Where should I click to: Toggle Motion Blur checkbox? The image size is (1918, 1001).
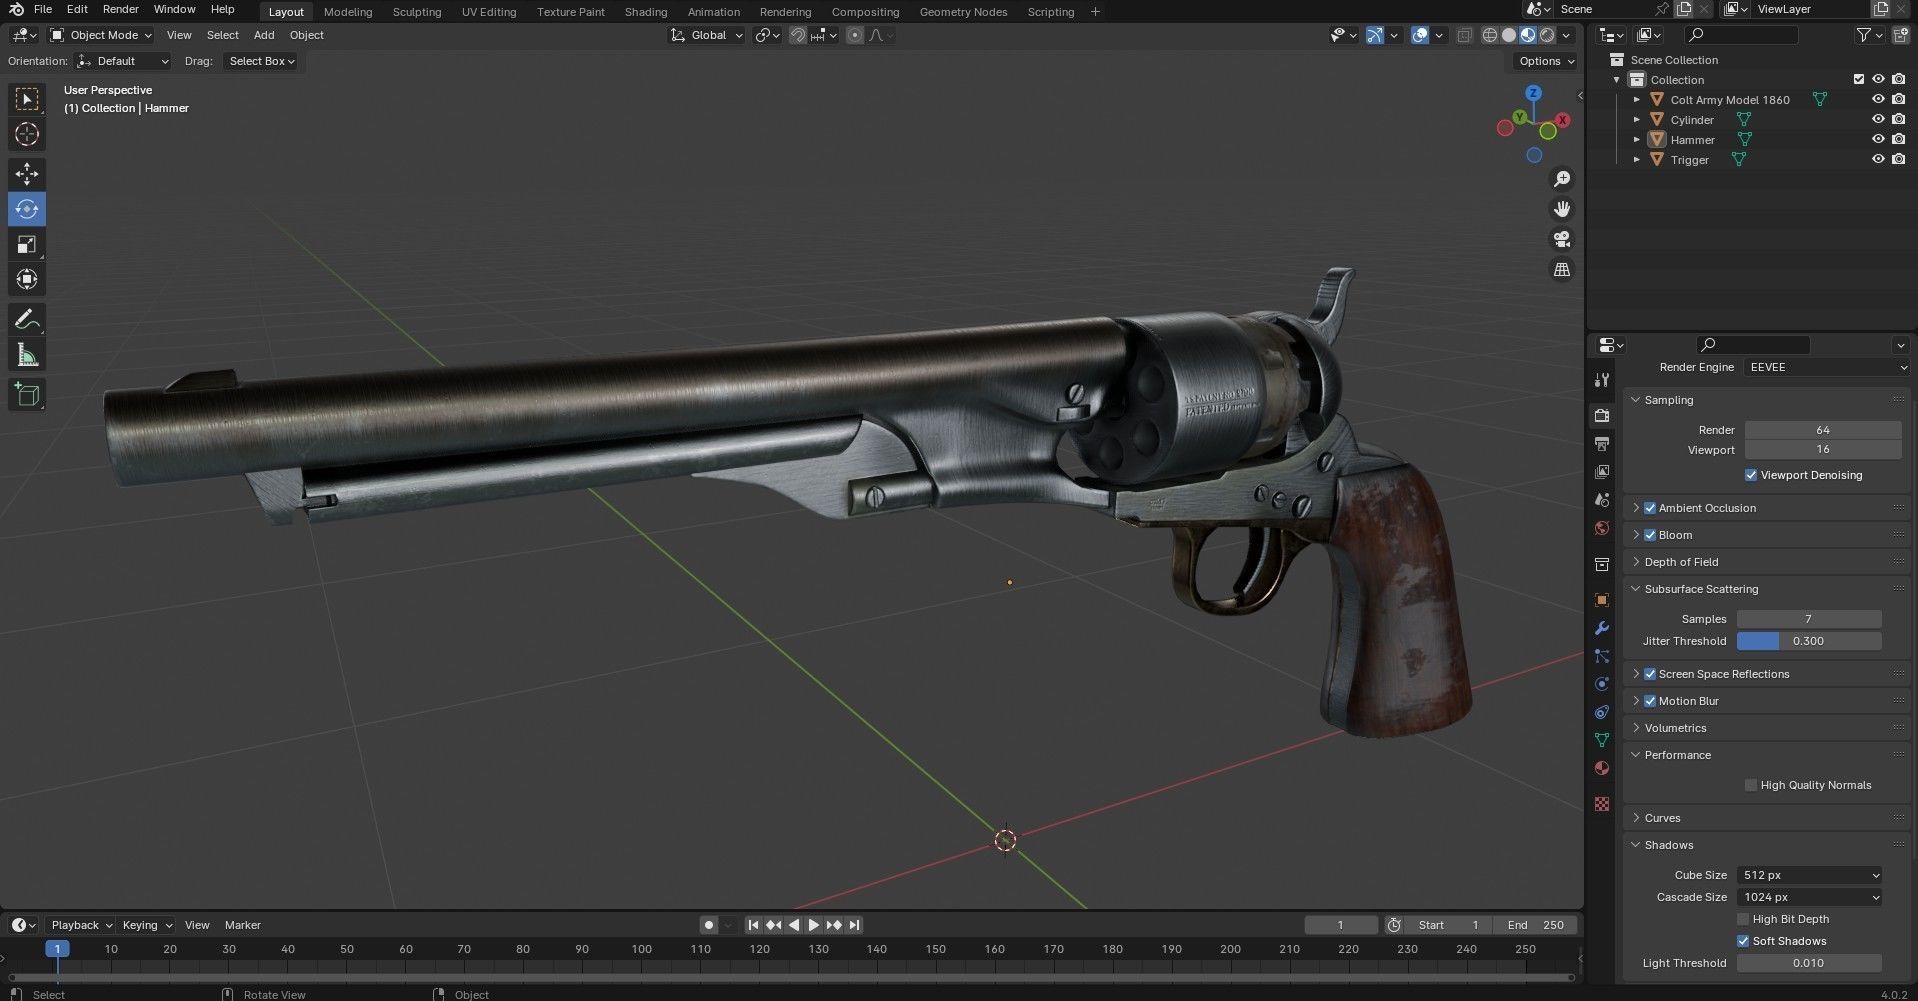[x=1650, y=701]
